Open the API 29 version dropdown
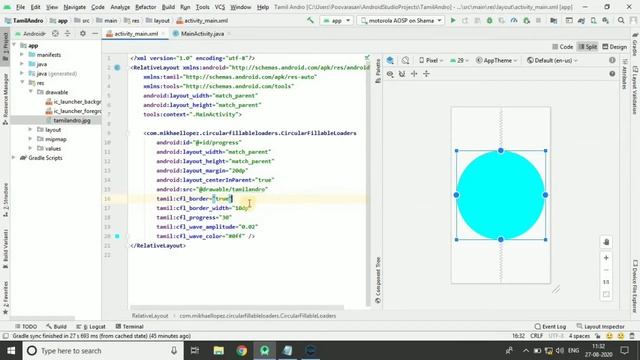The image size is (640, 360). [459, 60]
